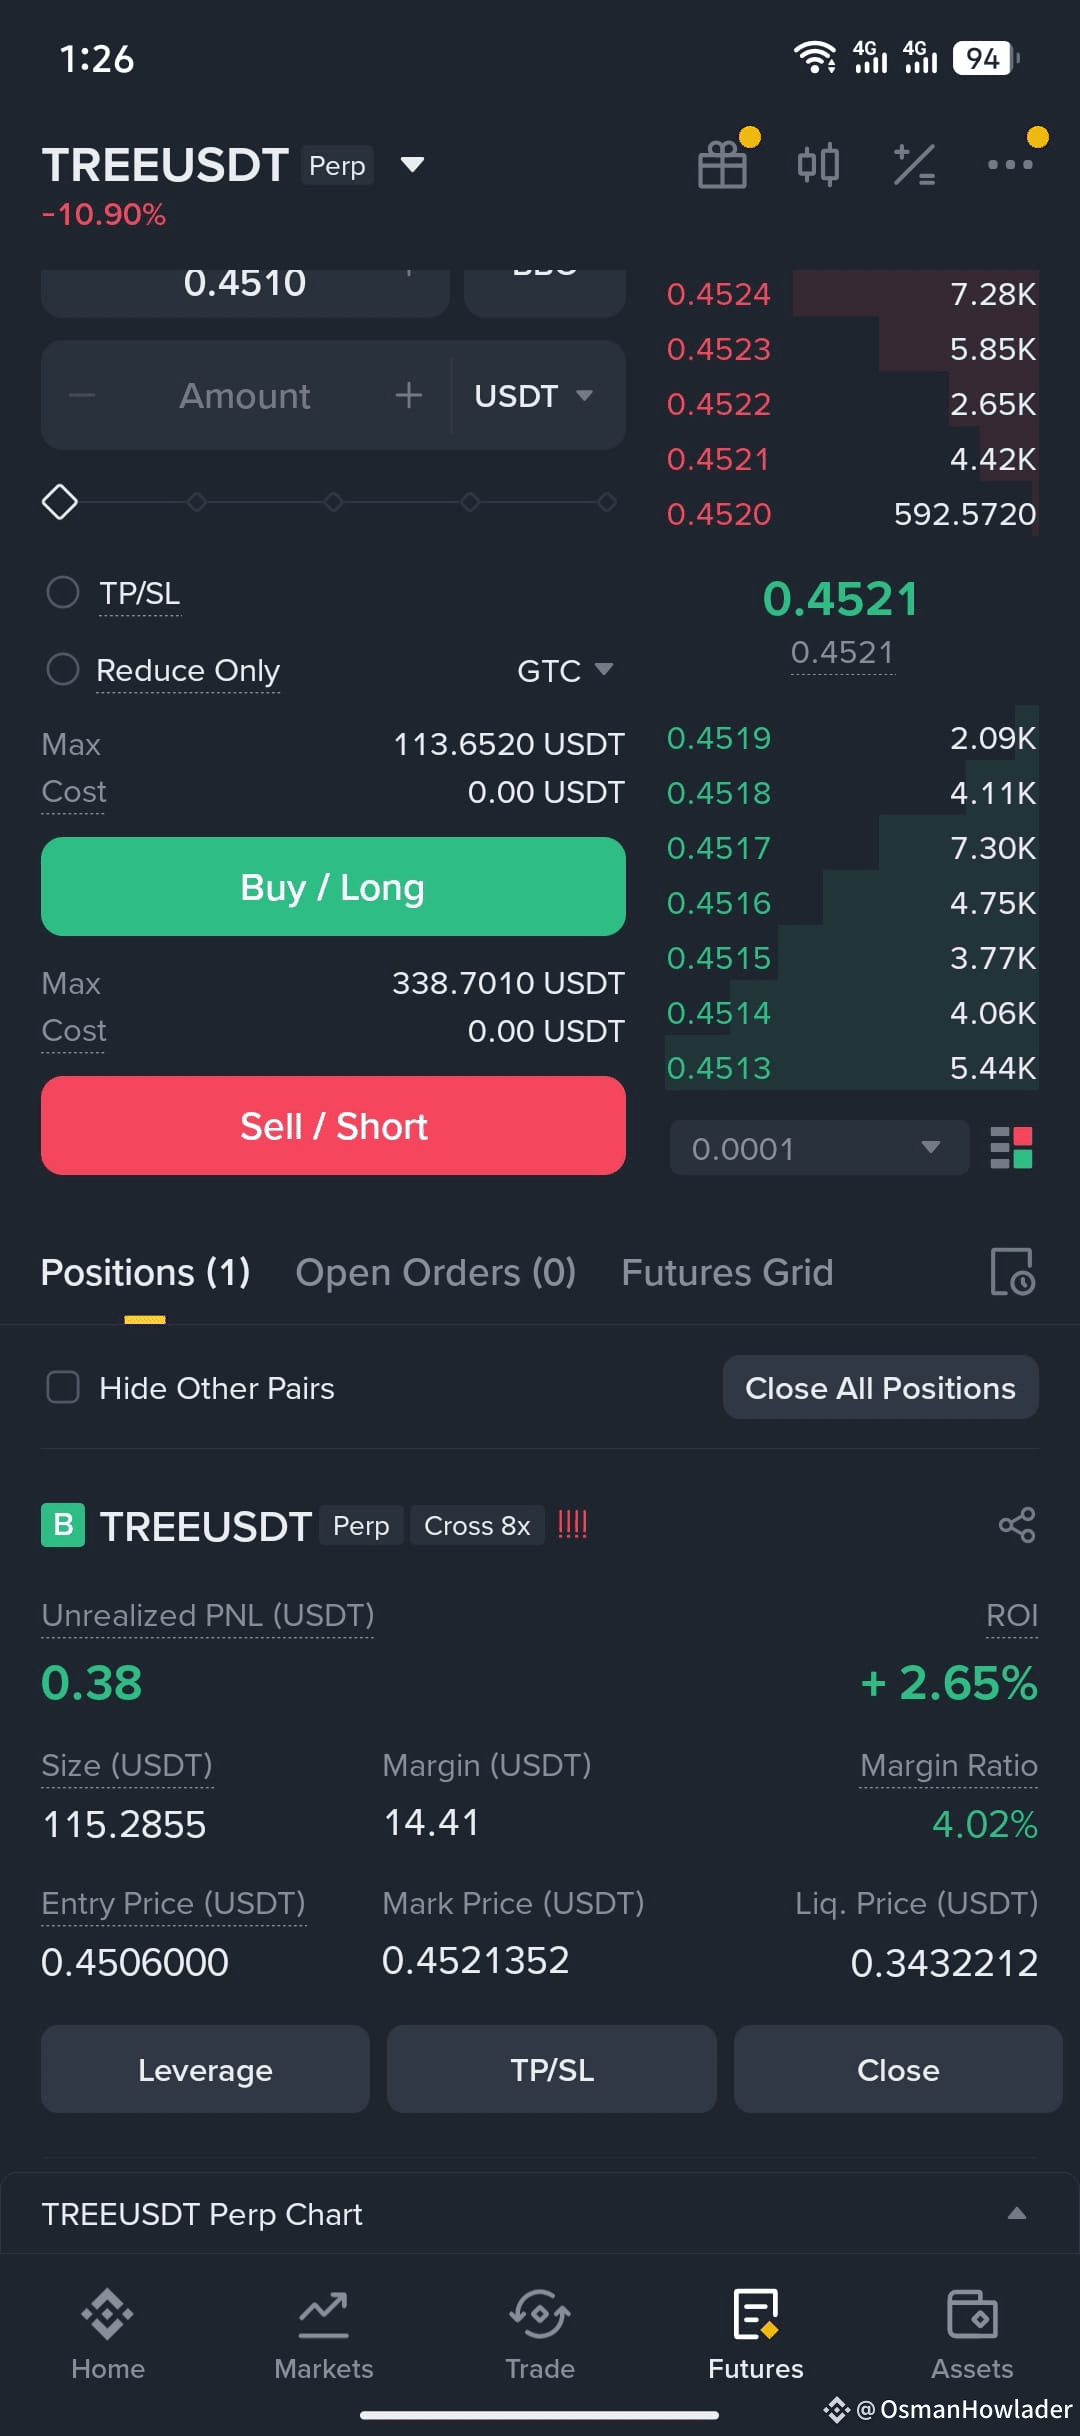
Task: Enable the Reduce Only option
Action: [63, 669]
